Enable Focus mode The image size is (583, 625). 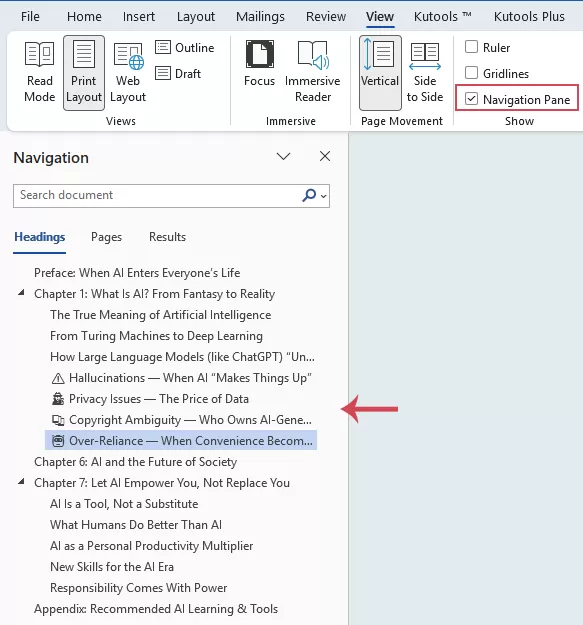259,64
